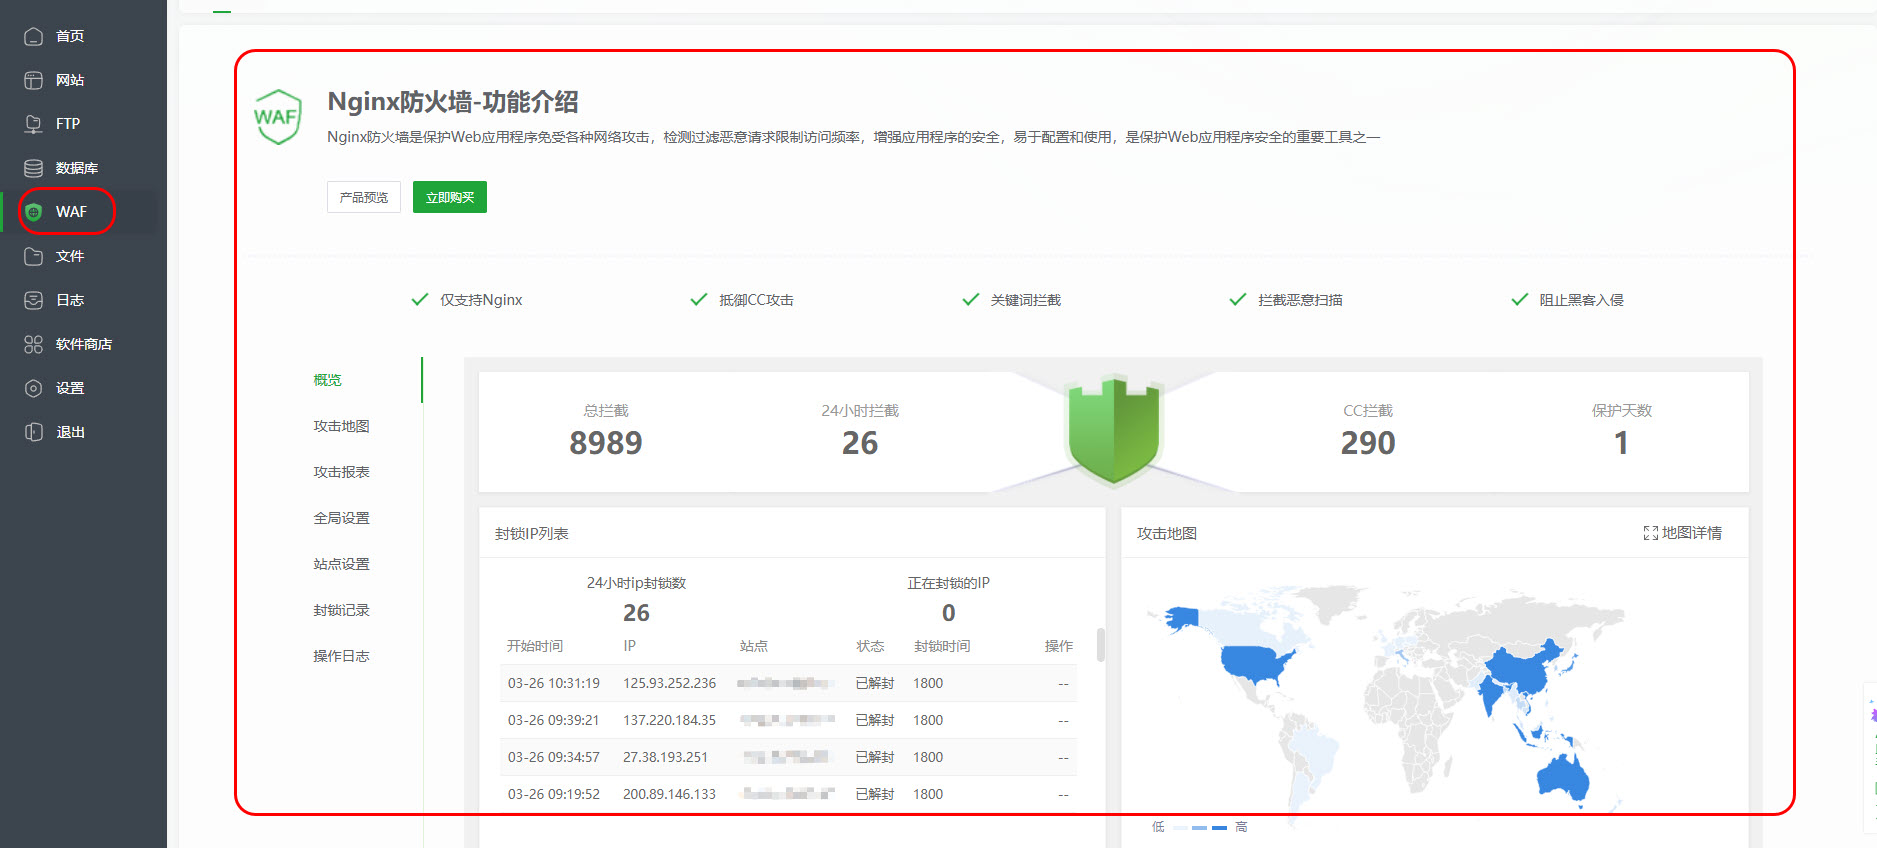The height and width of the screenshot is (848, 1877).
Task: Click 已解封 status for 200.89.146.133
Action: click(875, 794)
